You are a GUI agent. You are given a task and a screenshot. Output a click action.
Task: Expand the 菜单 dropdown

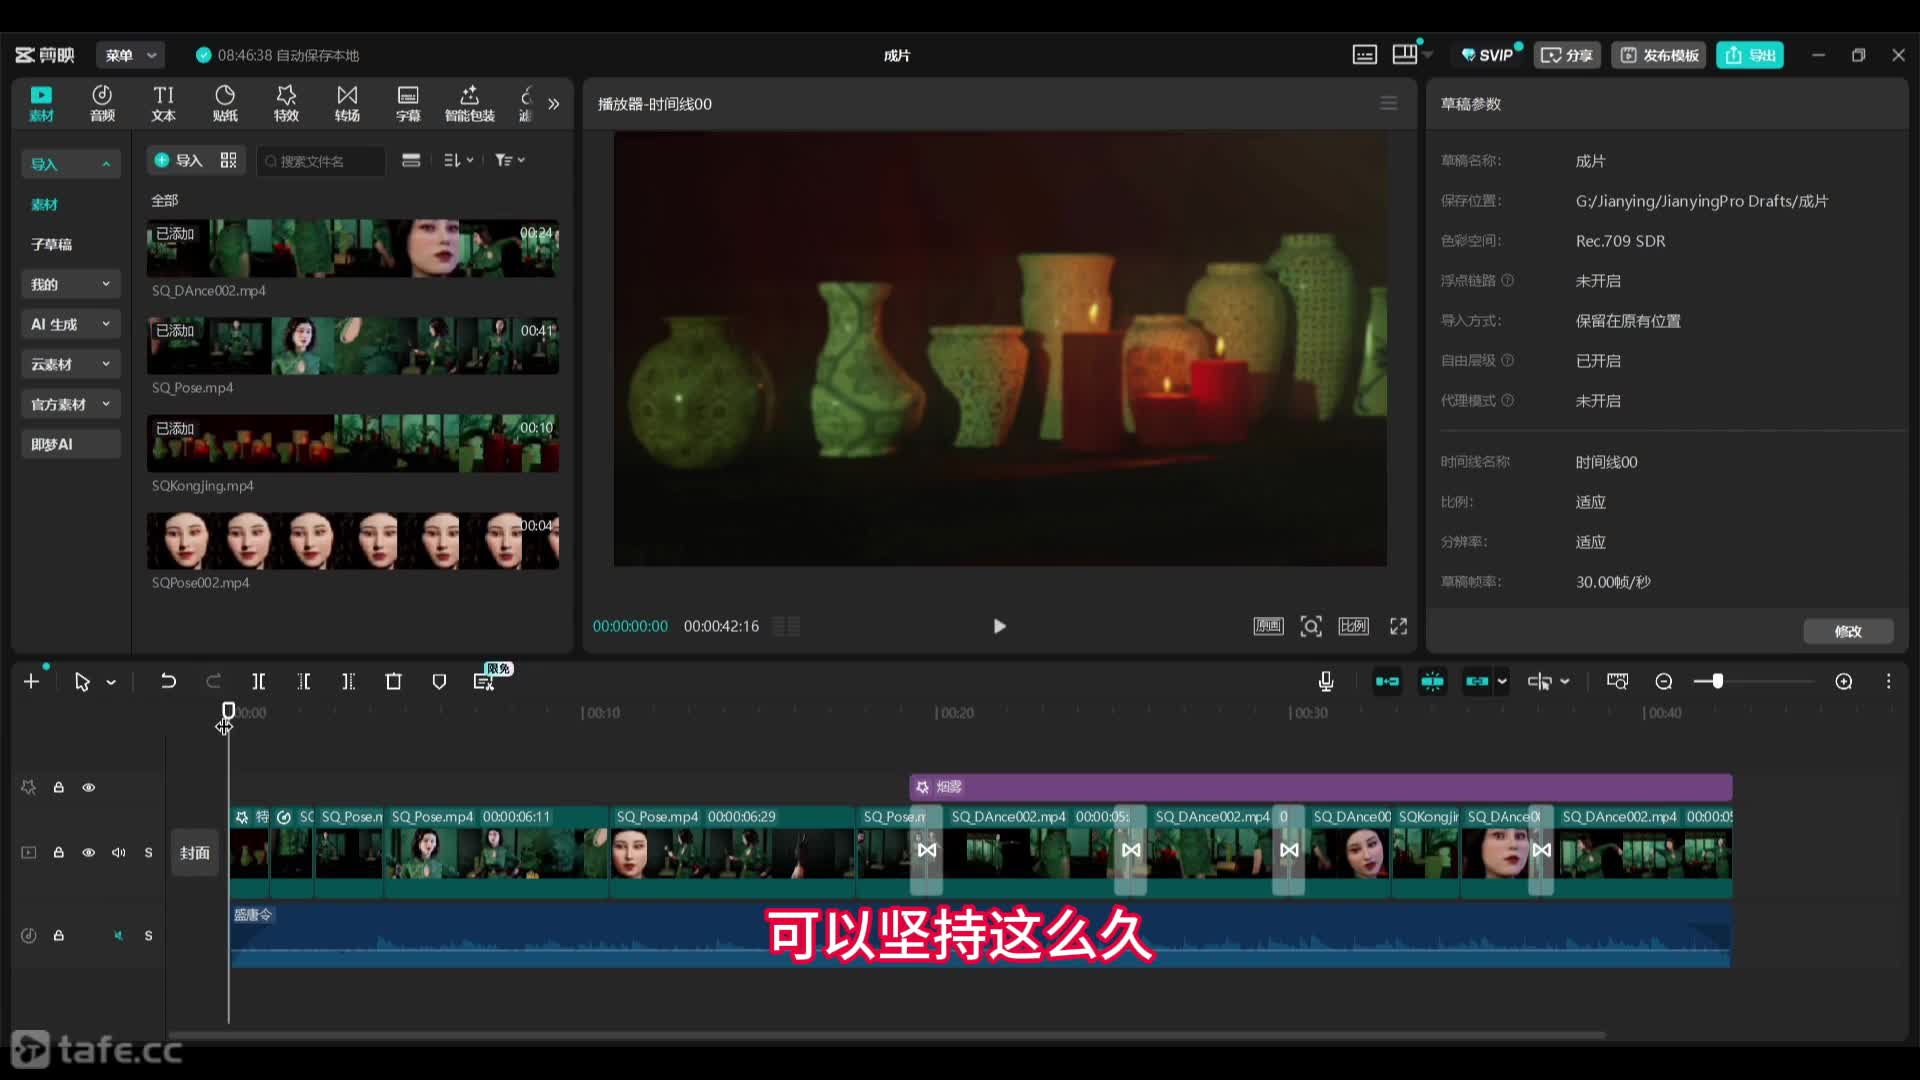point(131,55)
